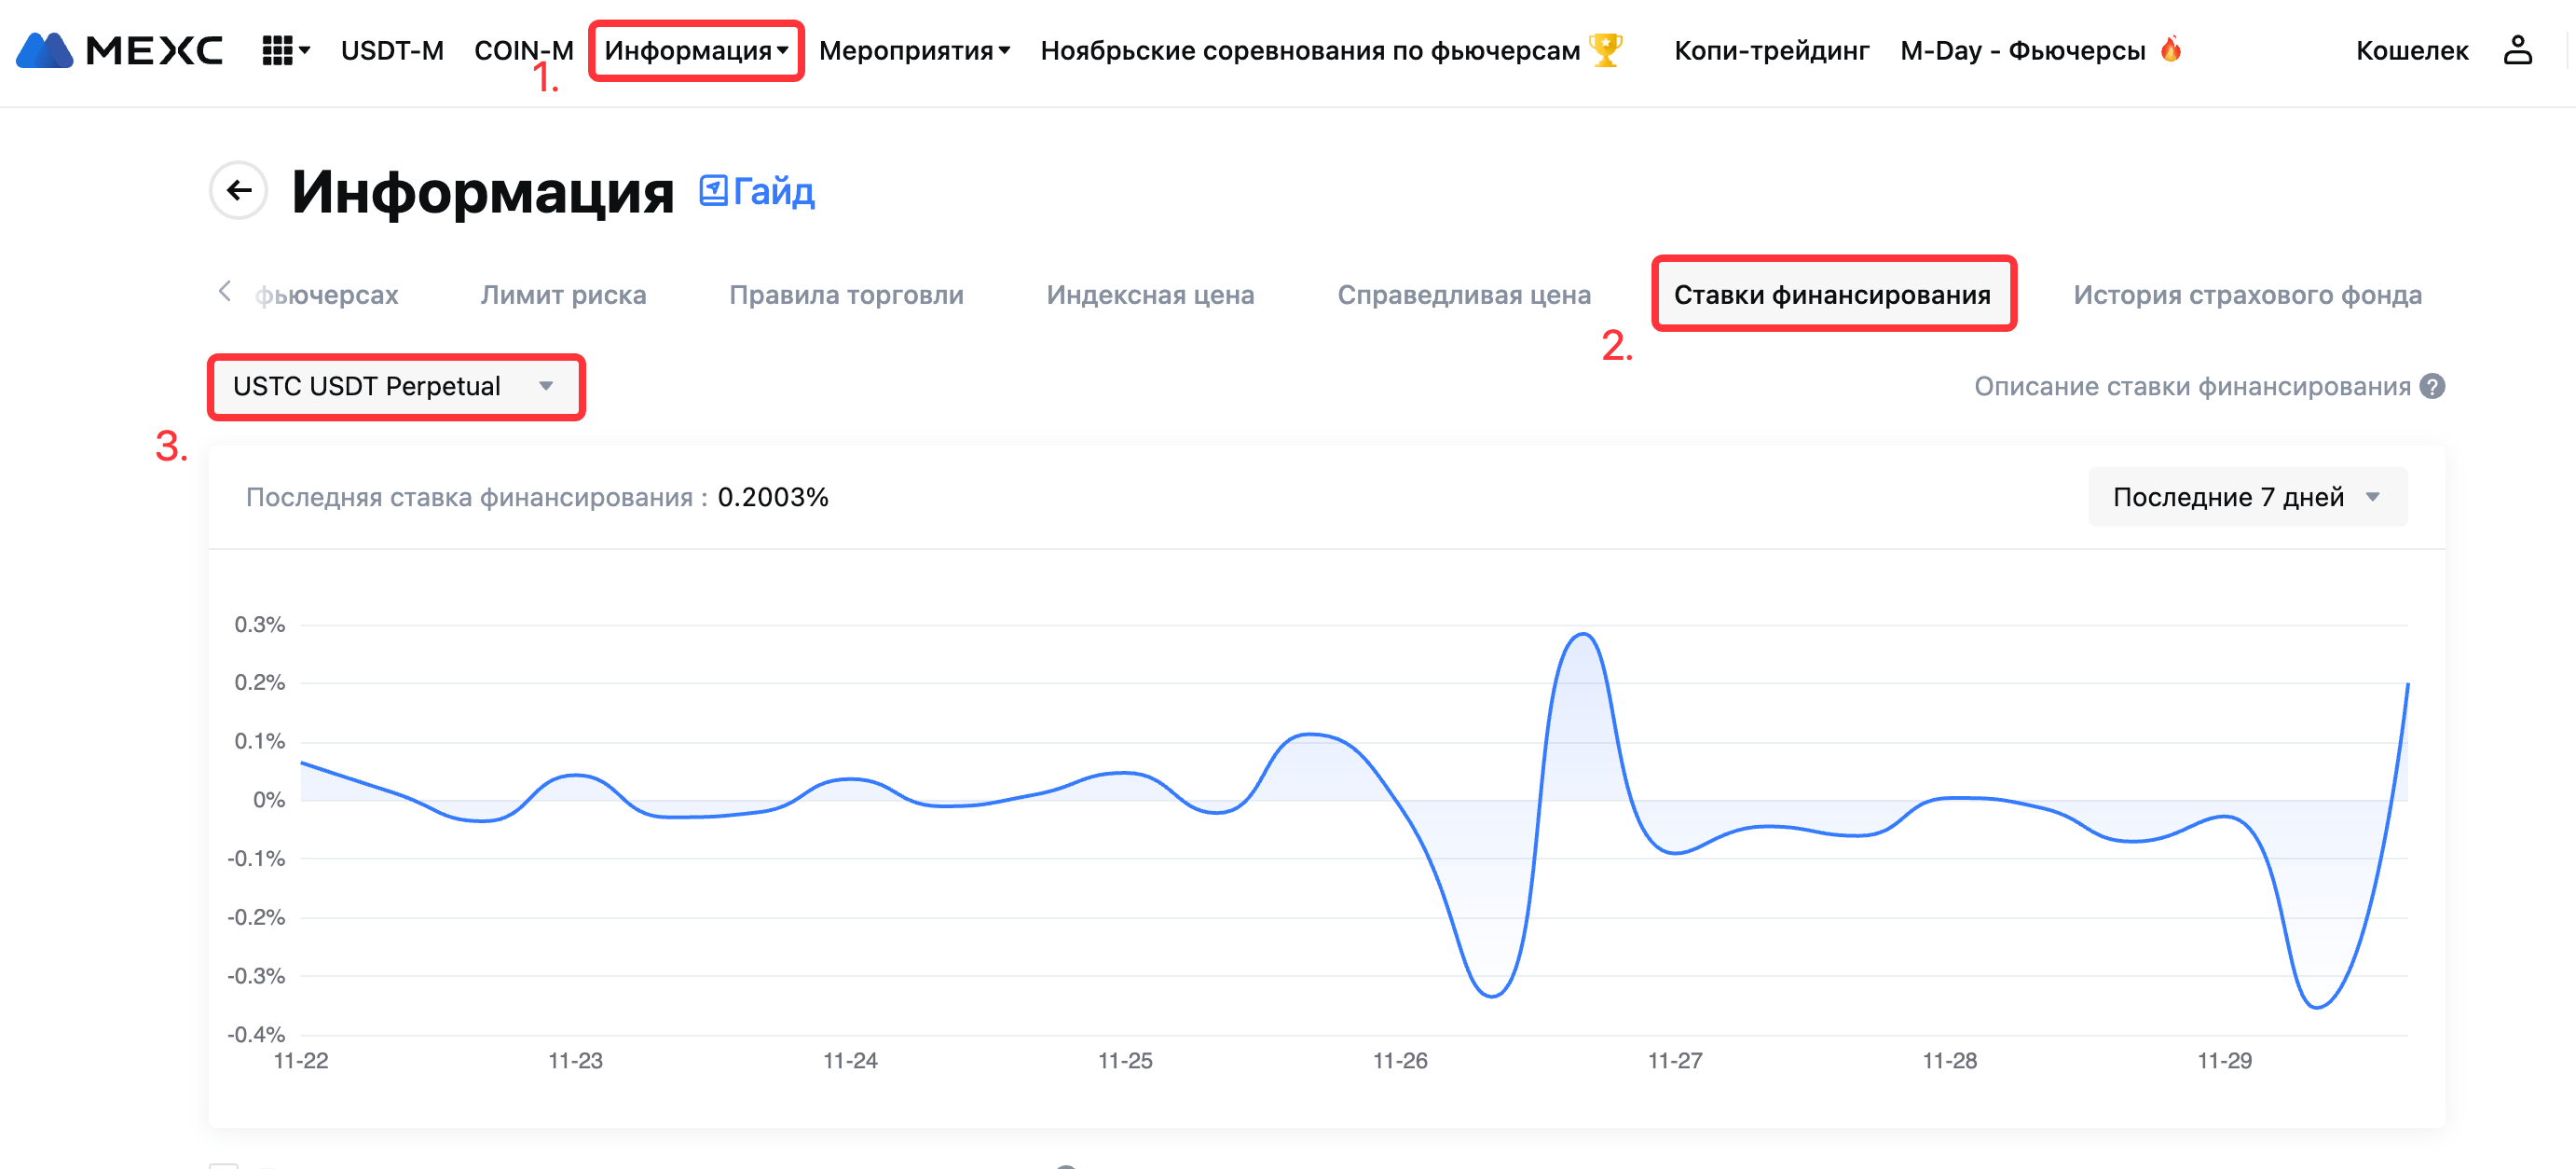
Task: Expand the Информация navigation menu
Action: tap(696, 50)
